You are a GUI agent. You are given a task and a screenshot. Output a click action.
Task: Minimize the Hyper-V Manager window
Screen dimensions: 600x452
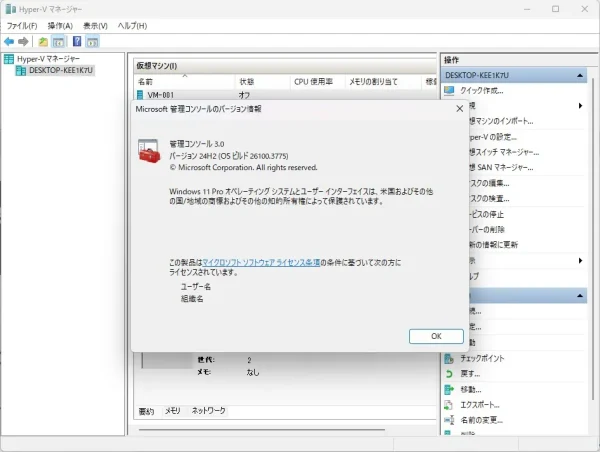pos(527,9)
